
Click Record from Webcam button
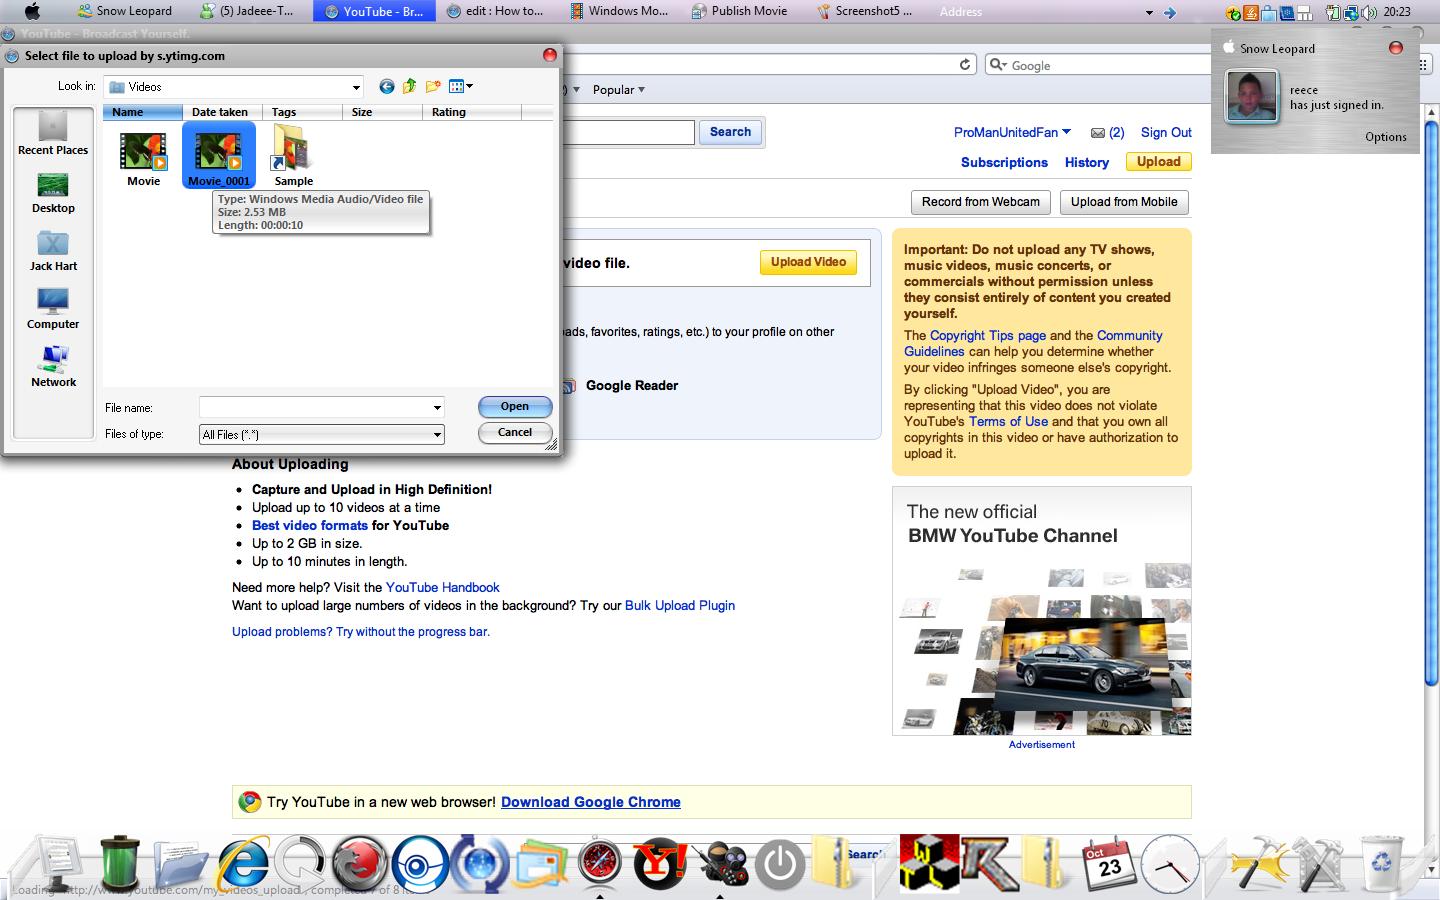point(981,202)
